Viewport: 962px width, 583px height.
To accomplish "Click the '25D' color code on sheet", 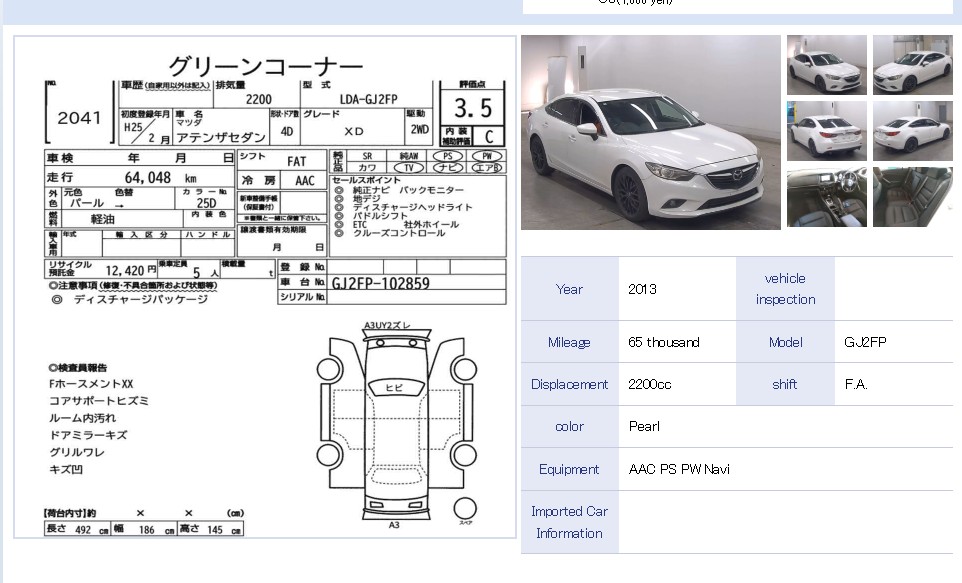I will tap(207, 203).
